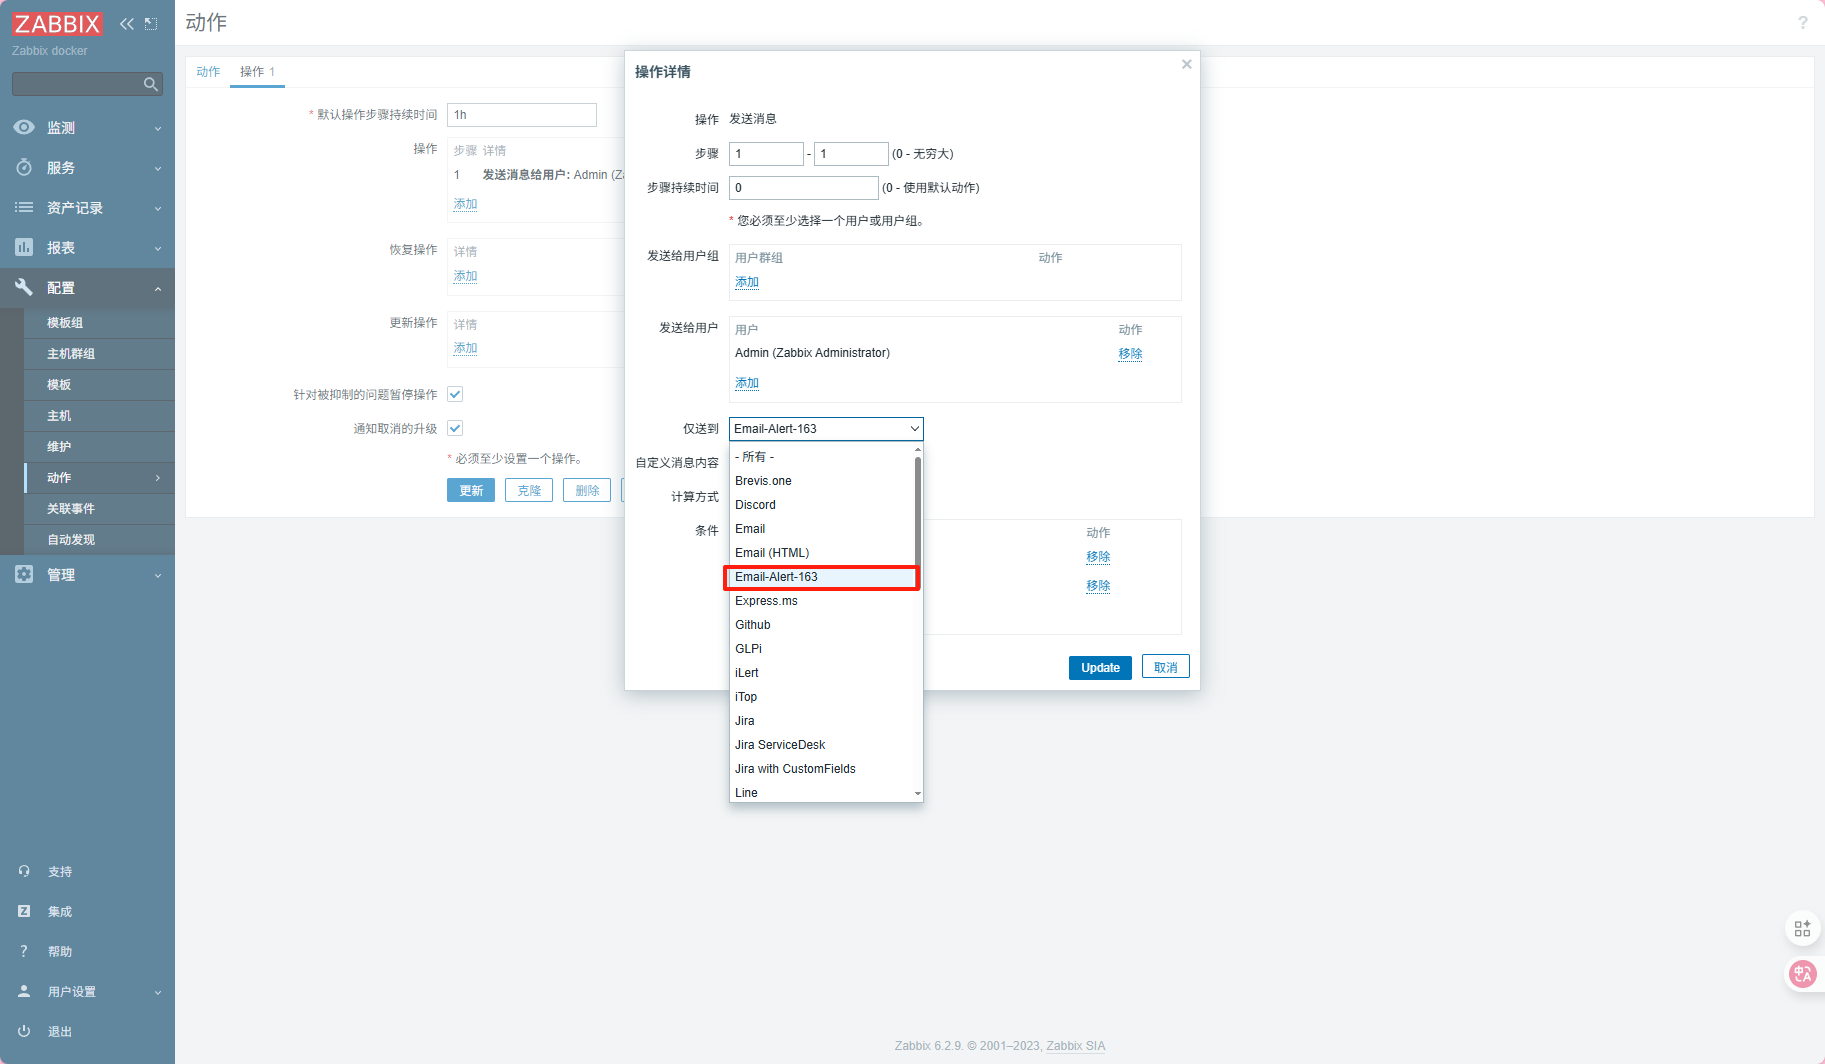Click the wrench icon for 配置 menu
This screenshot has width=1825, height=1064.
pos(24,287)
